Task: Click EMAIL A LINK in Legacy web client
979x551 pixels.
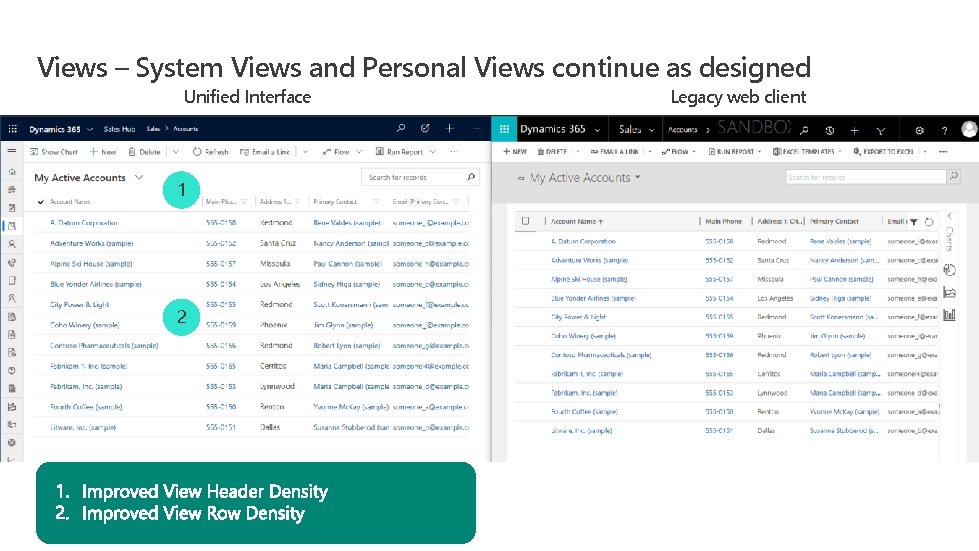Action: [x=614, y=152]
